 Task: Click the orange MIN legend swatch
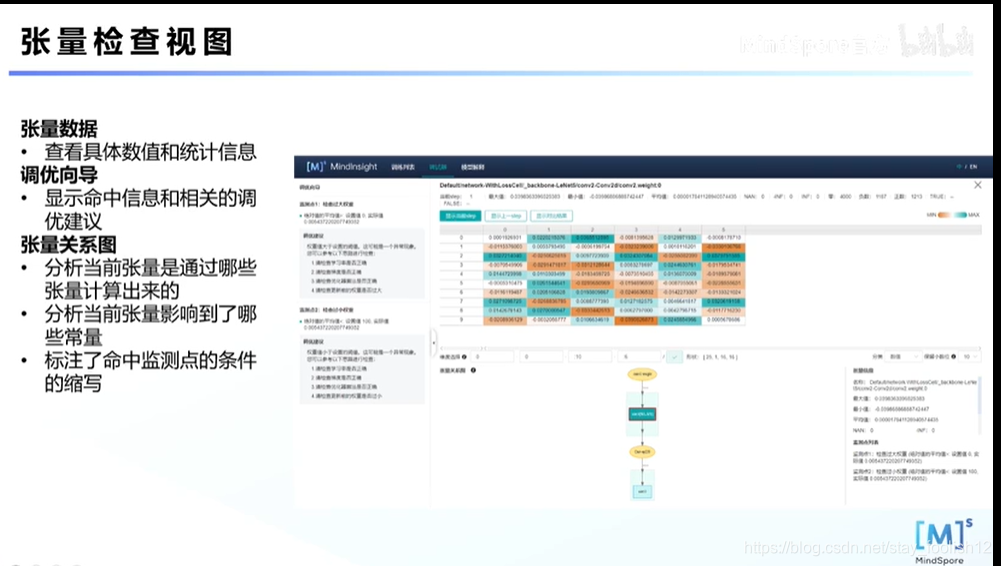point(944,215)
